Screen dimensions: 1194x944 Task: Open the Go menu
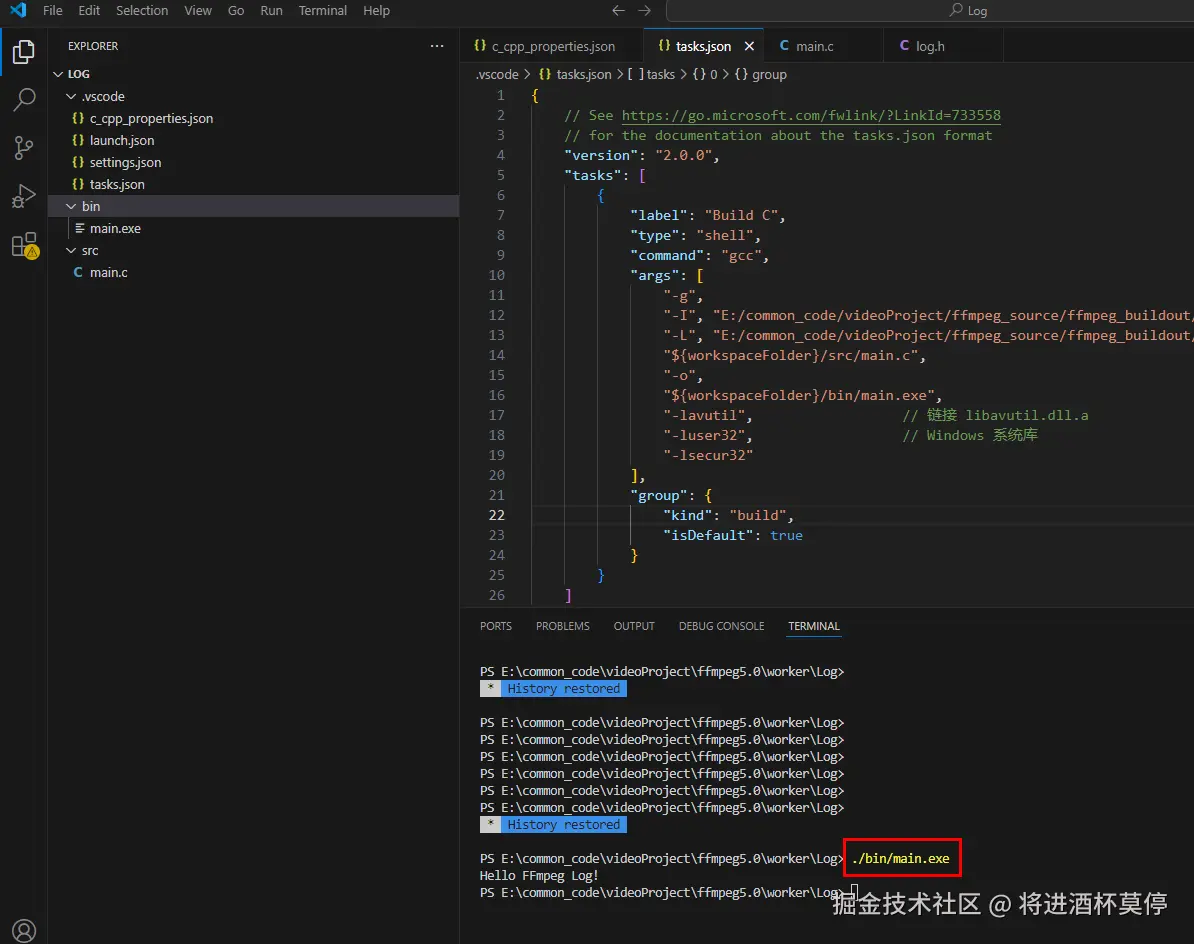[x=236, y=11]
